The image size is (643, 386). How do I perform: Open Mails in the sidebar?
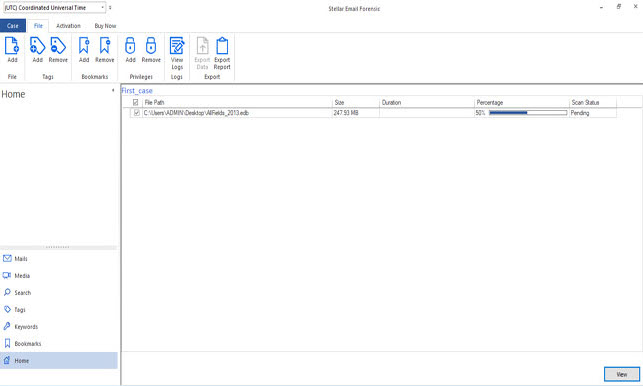[59, 258]
